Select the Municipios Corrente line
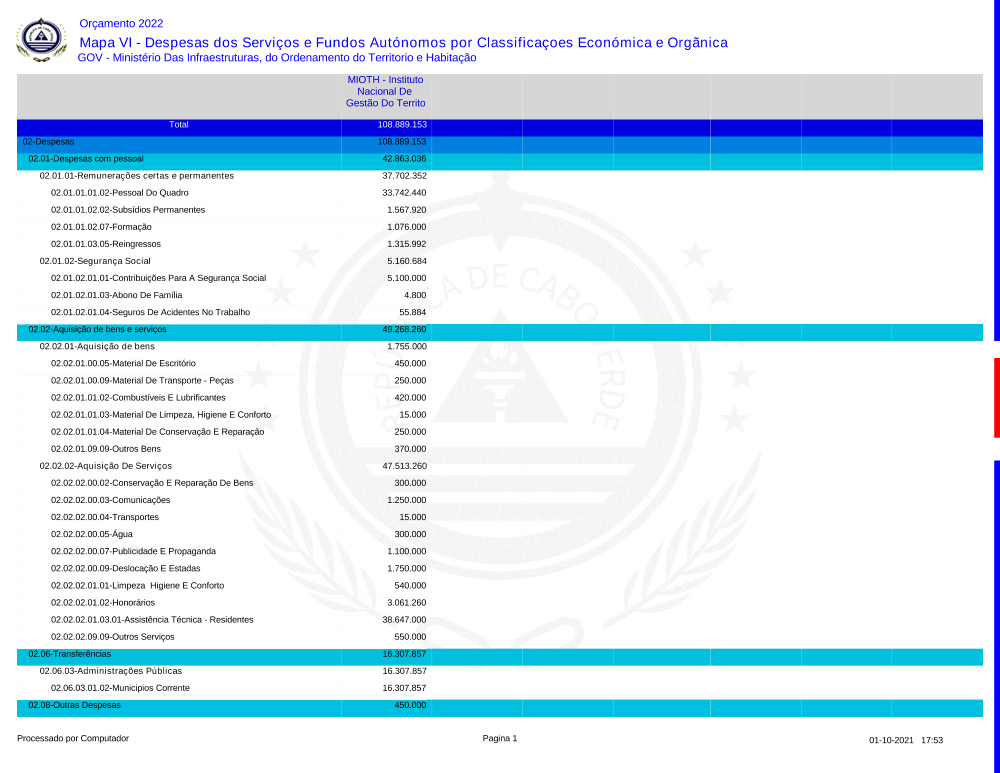 pyautogui.click(x=120, y=688)
